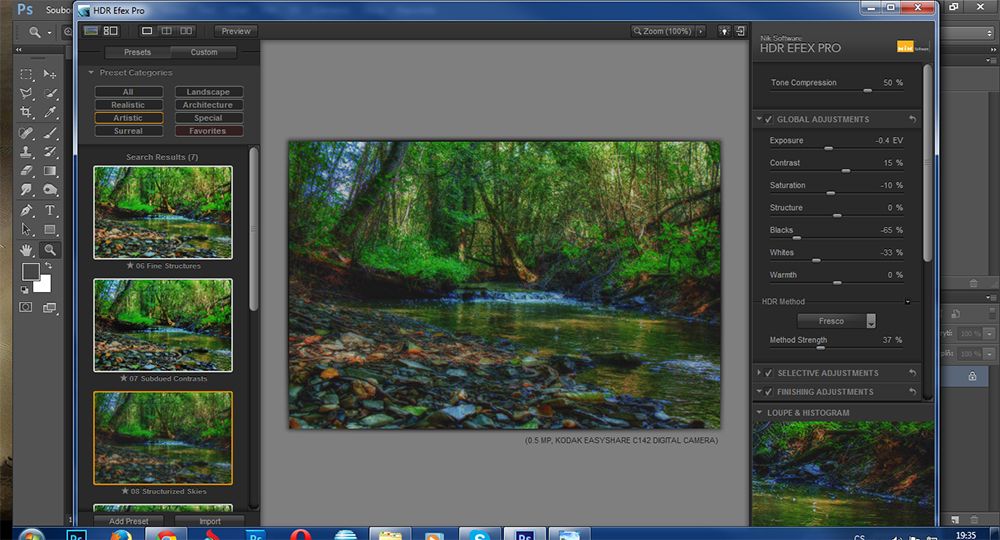Reset Global Adjustments with the undo arrow
This screenshot has height=540, width=1000.
pyautogui.click(x=912, y=119)
